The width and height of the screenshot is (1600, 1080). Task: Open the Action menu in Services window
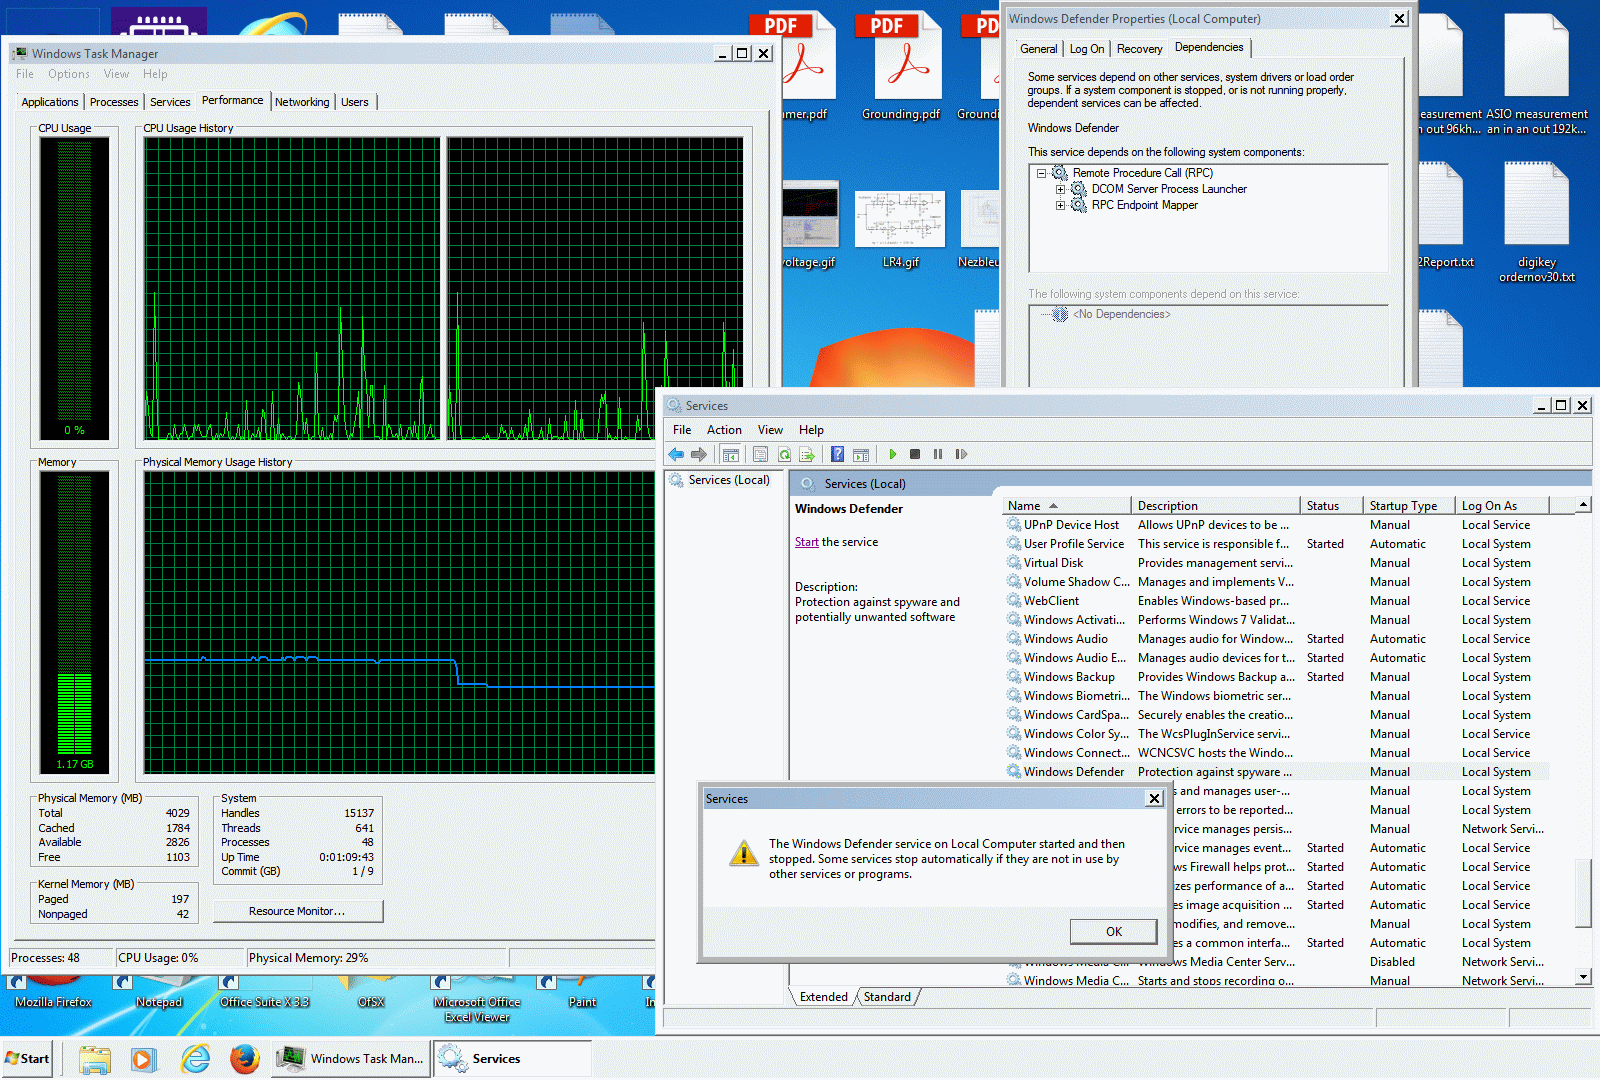point(724,430)
